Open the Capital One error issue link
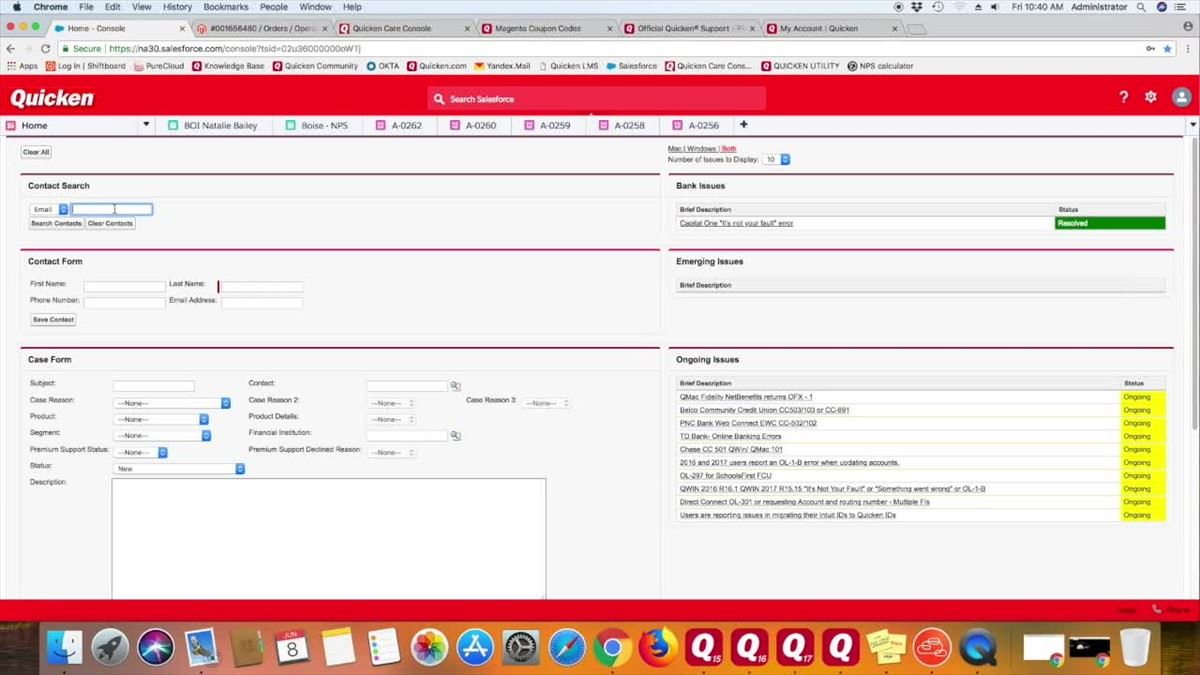 736,223
